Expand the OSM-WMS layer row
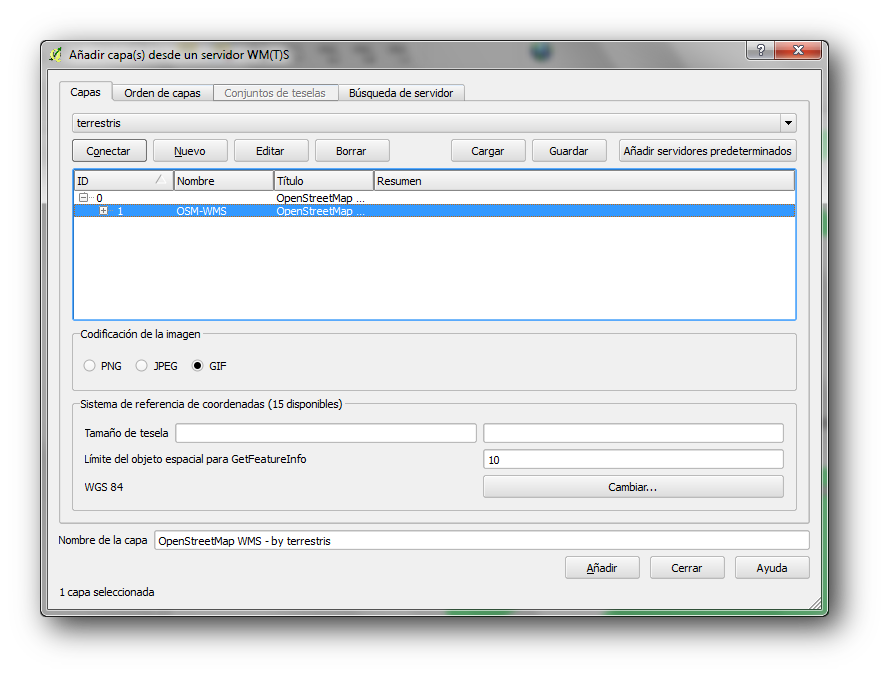The image size is (889, 677). 104,211
